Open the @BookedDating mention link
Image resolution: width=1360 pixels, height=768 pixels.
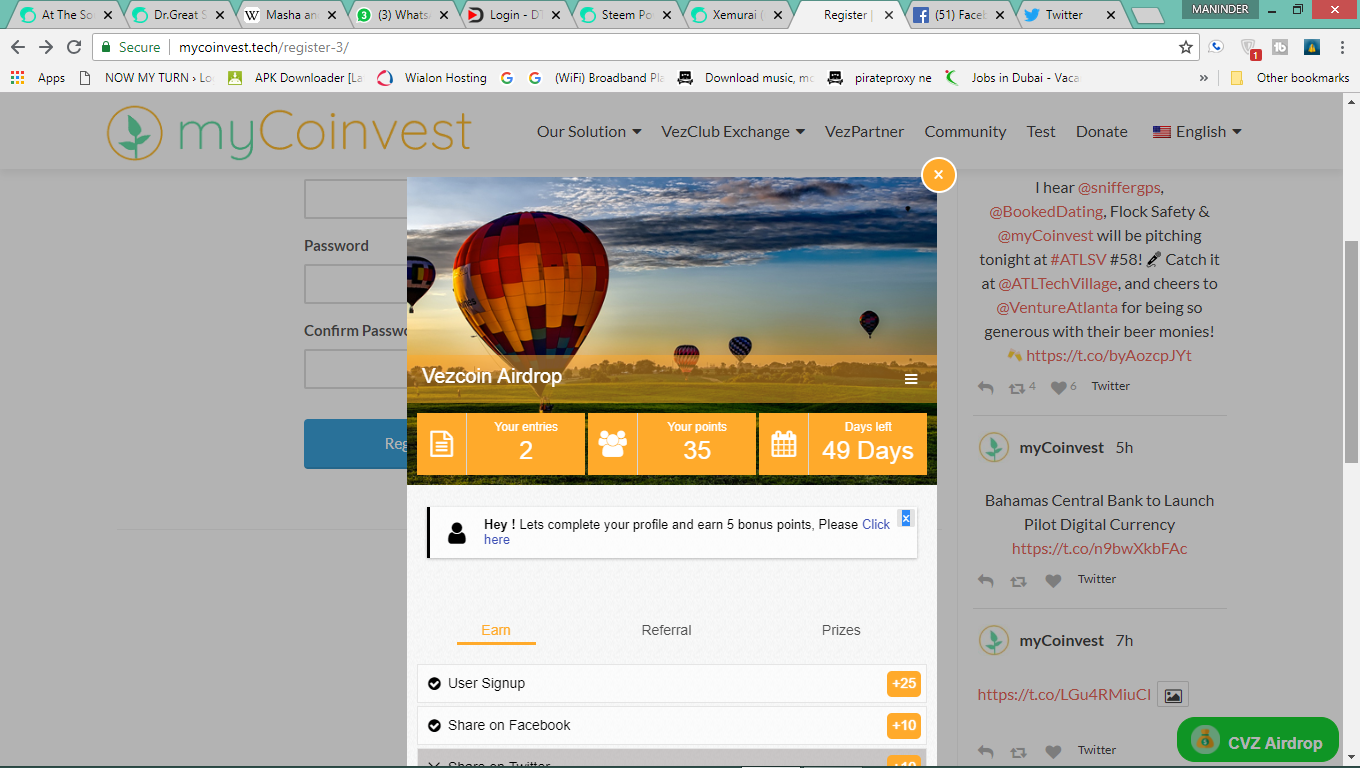[1046, 212]
